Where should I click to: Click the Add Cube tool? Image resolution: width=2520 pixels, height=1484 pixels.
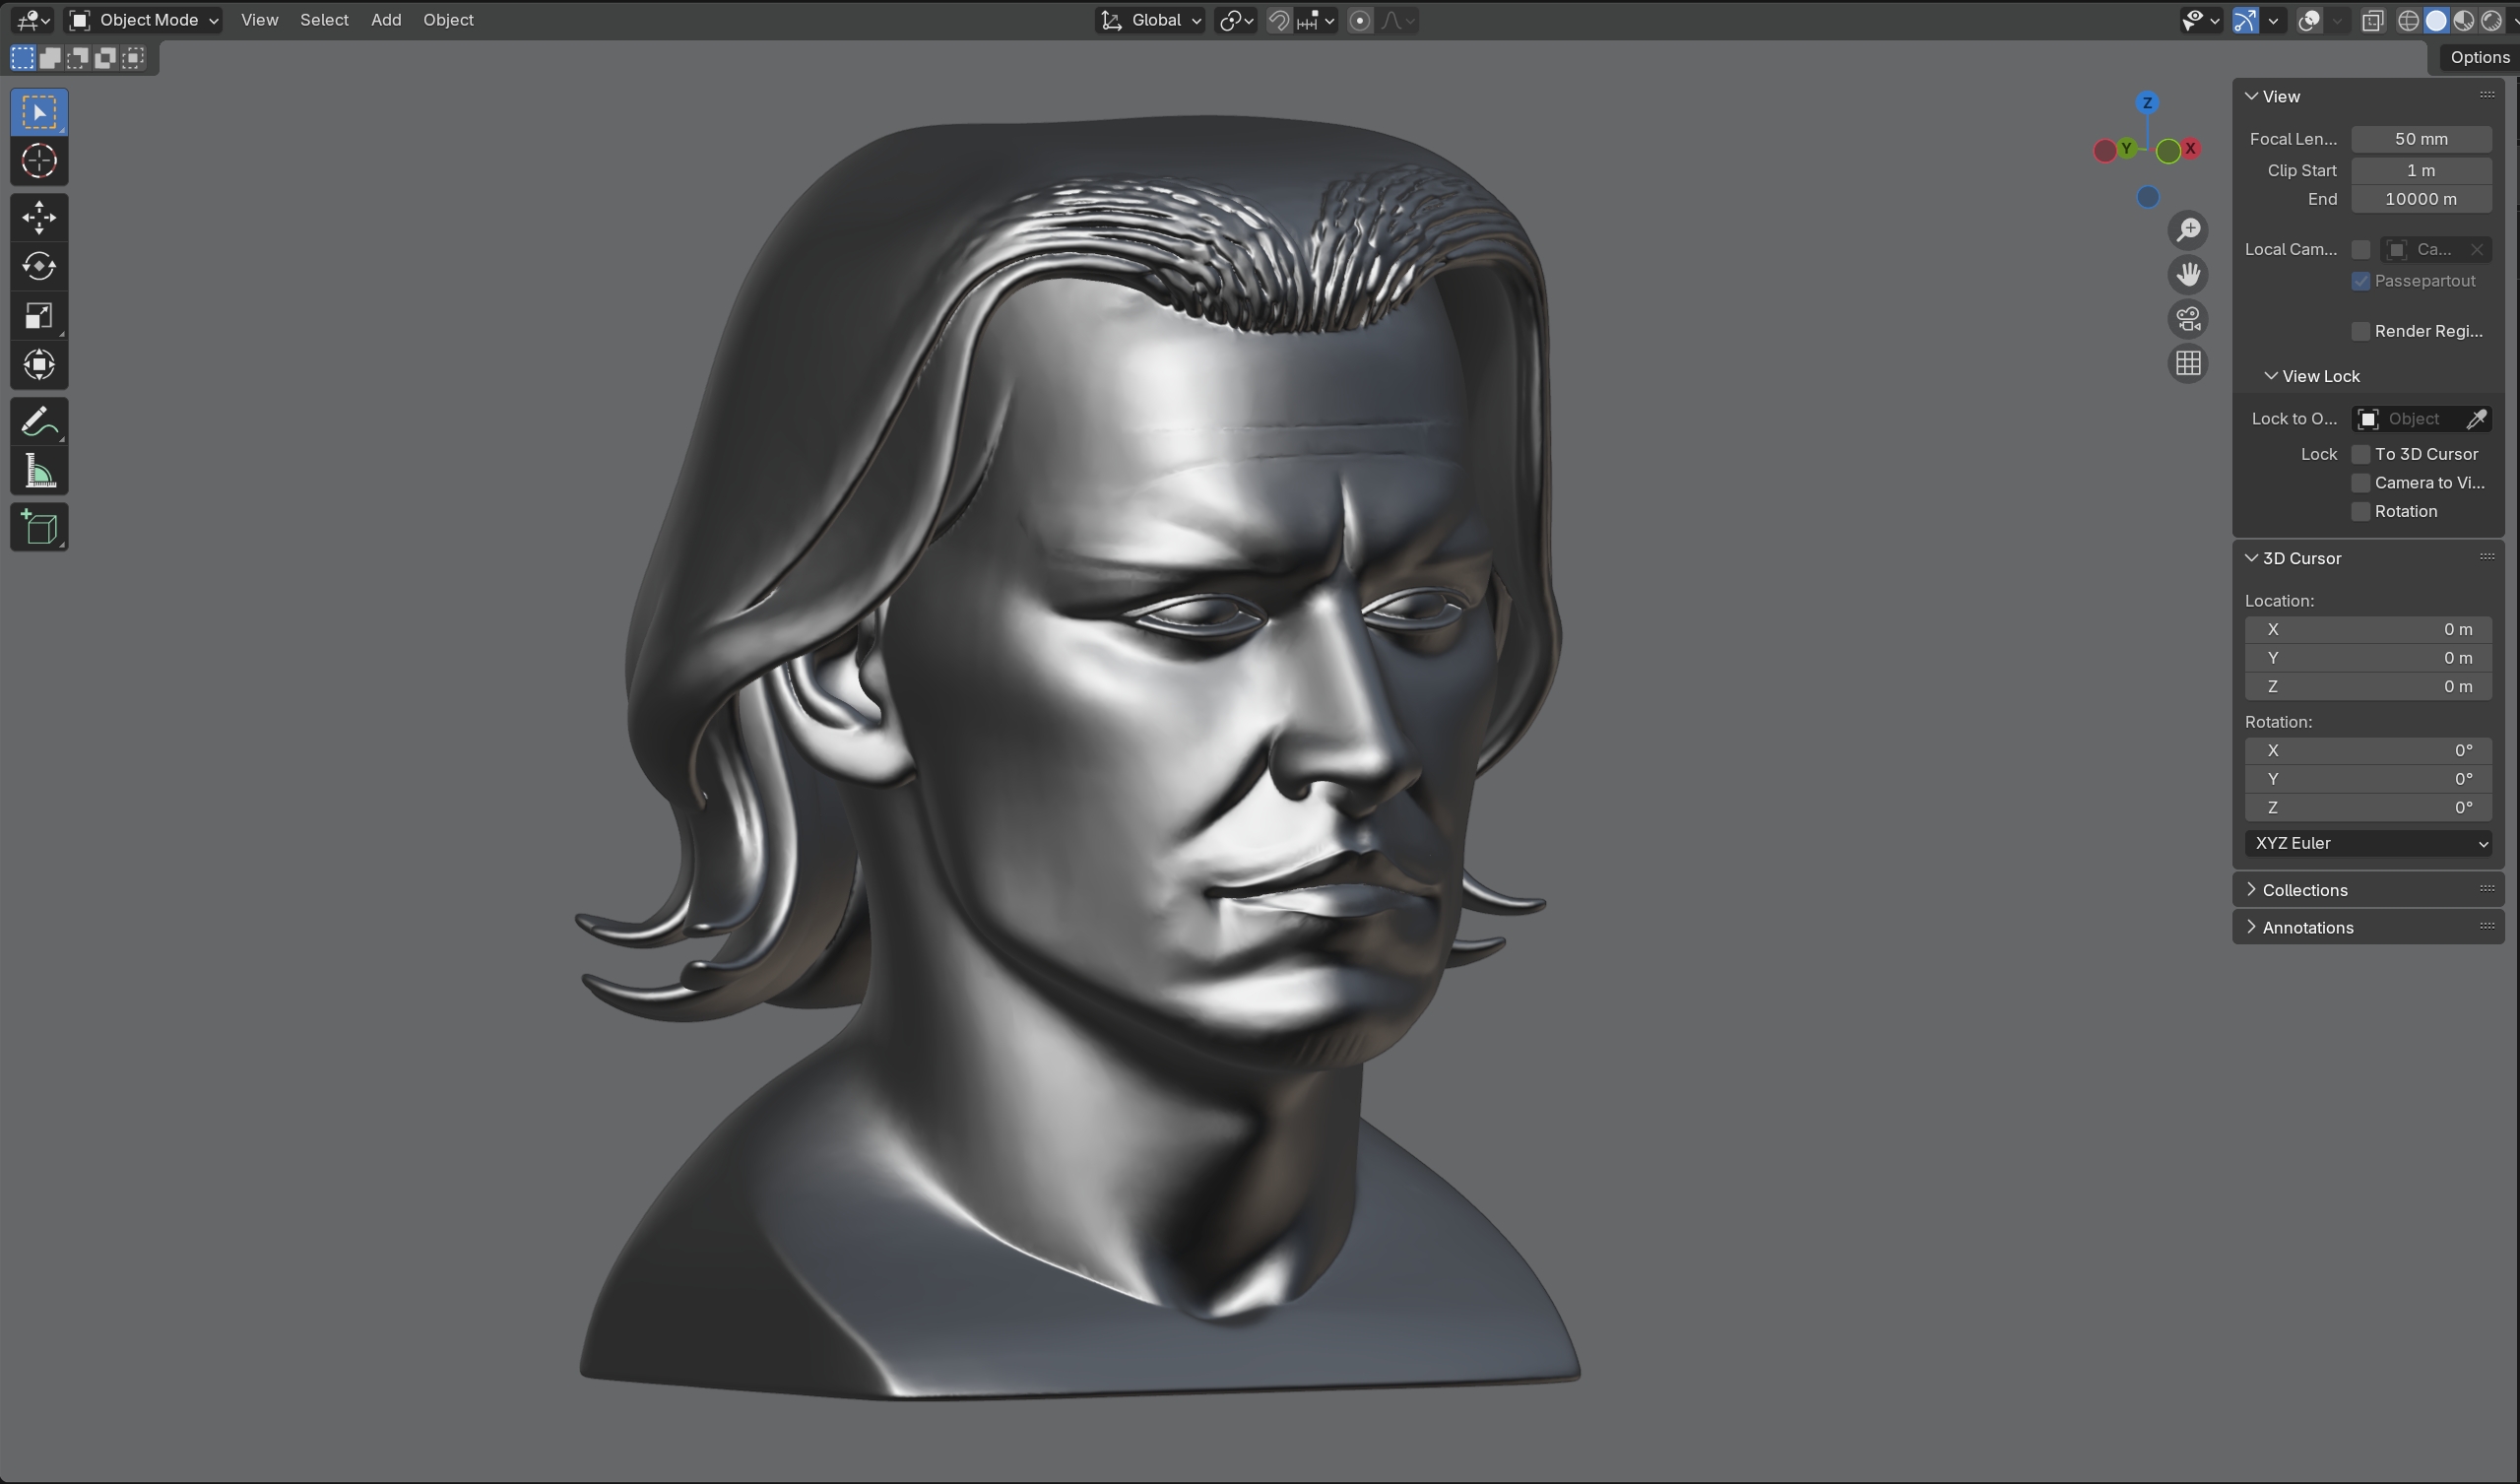click(39, 528)
